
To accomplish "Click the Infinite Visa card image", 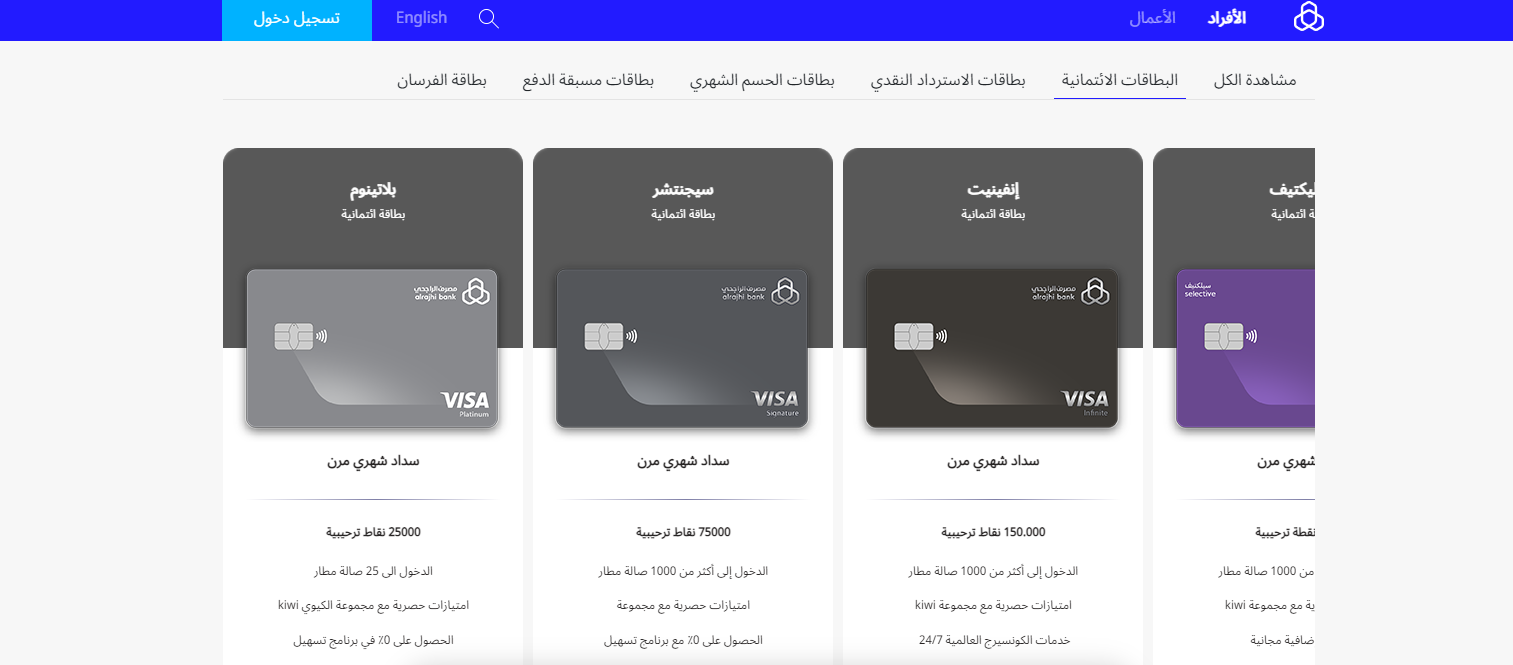I will click(x=992, y=349).
